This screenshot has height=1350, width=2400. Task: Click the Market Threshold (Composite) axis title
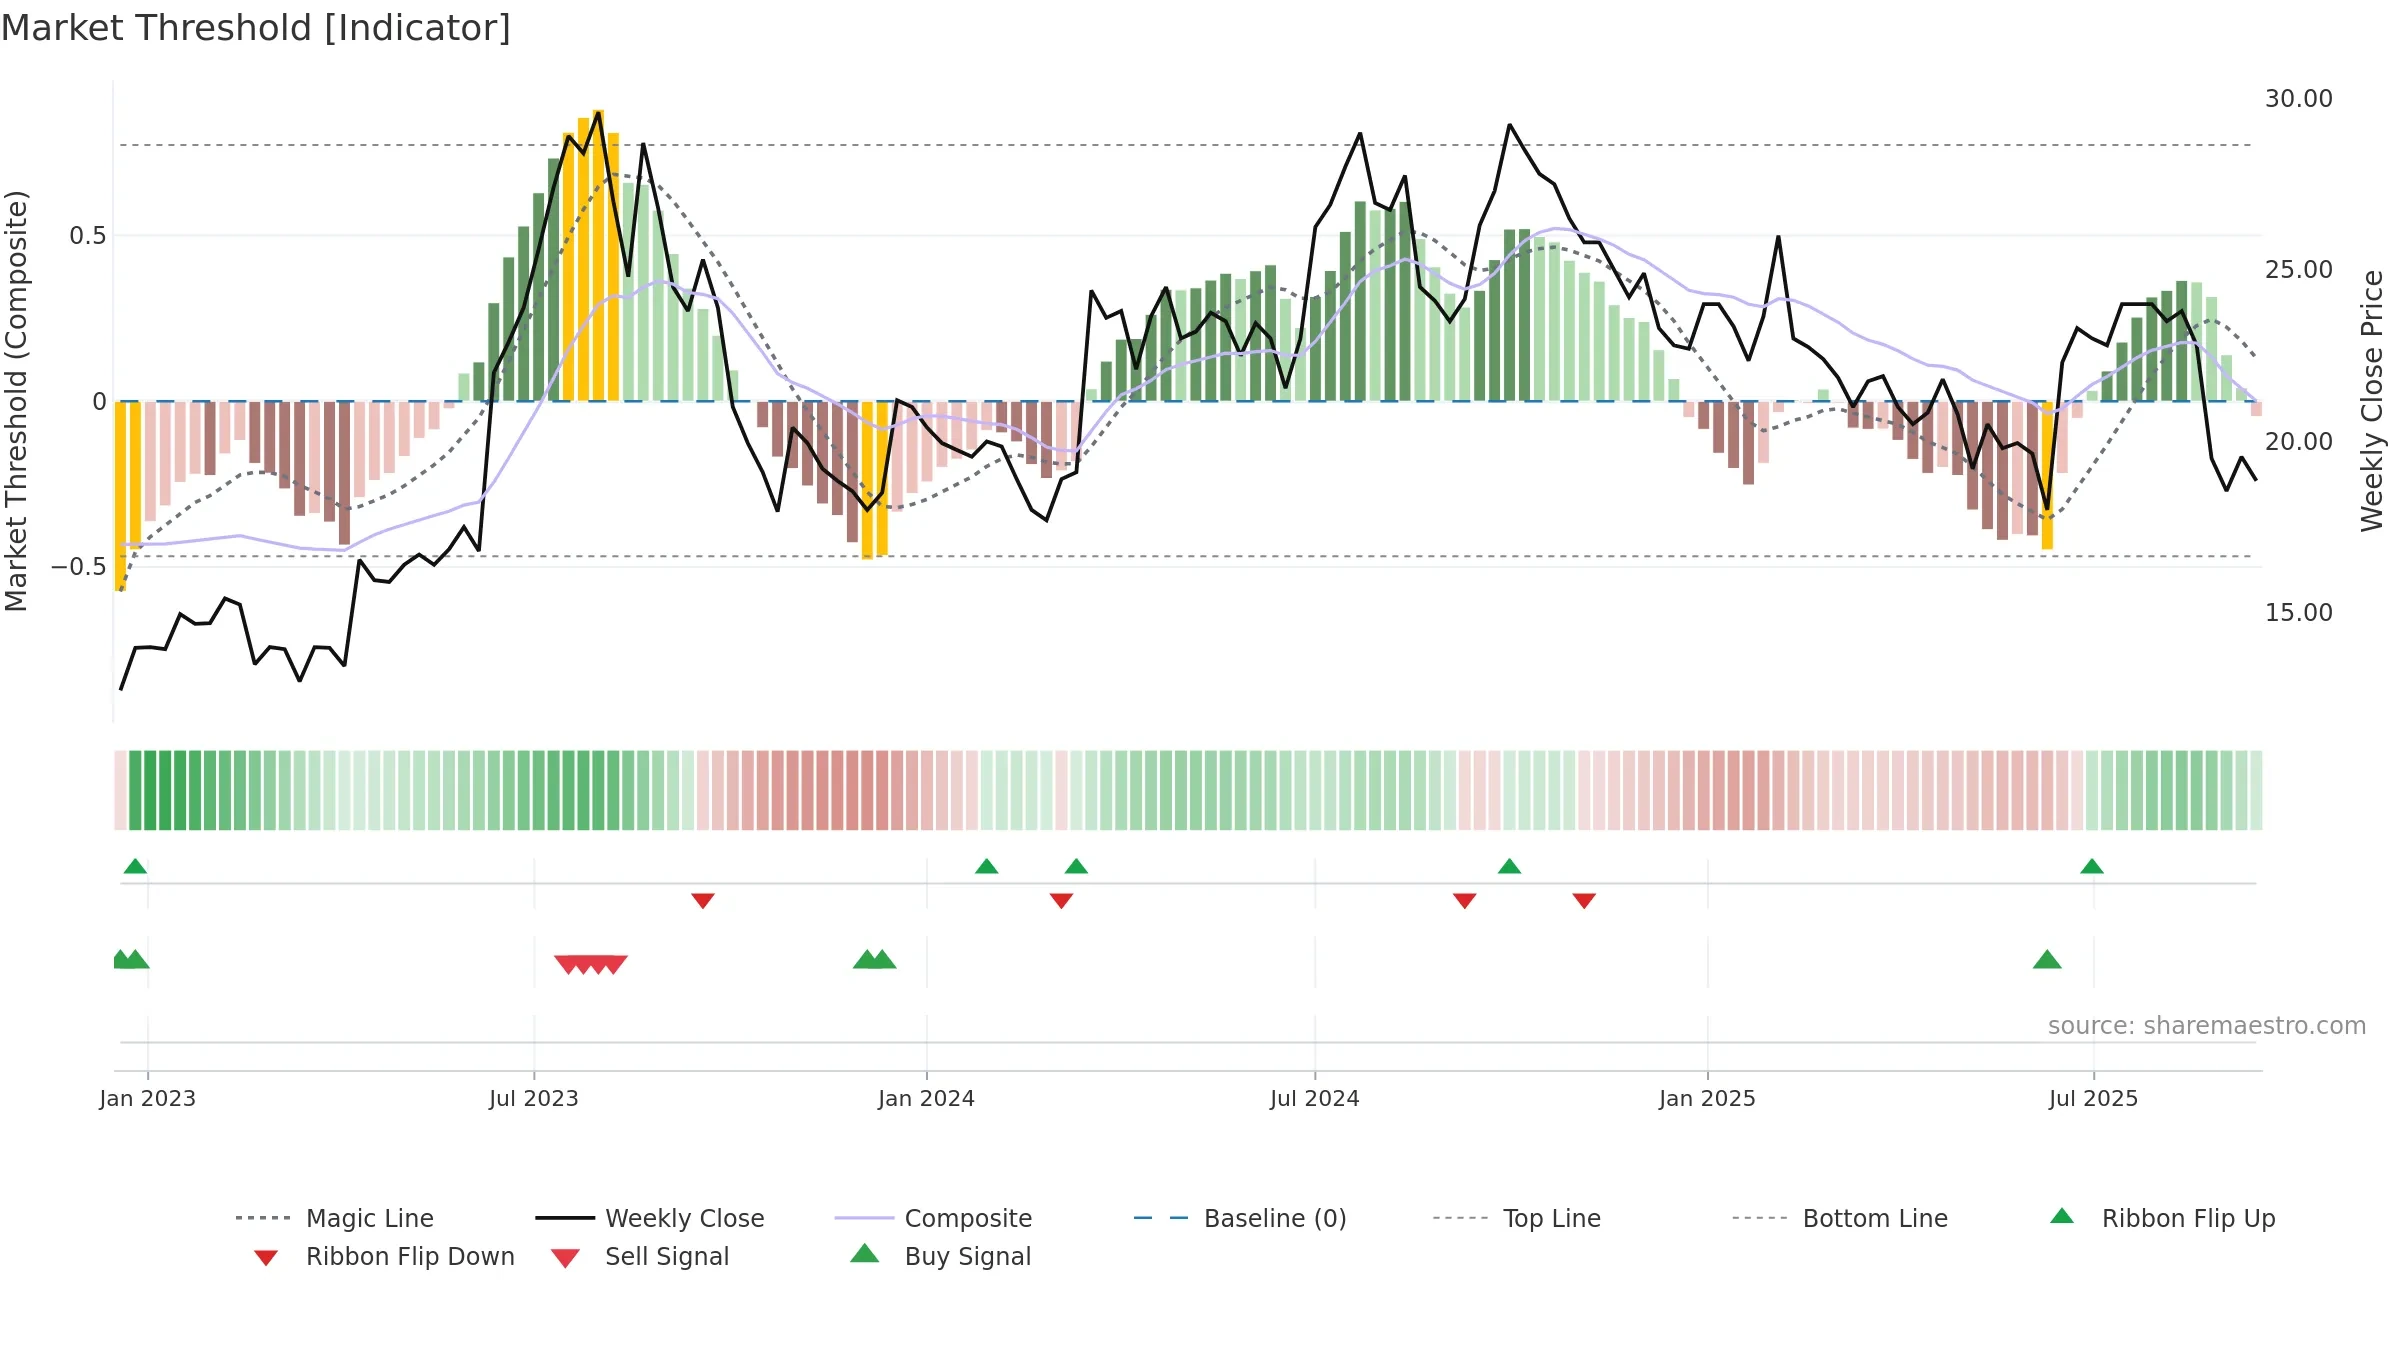[16, 401]
